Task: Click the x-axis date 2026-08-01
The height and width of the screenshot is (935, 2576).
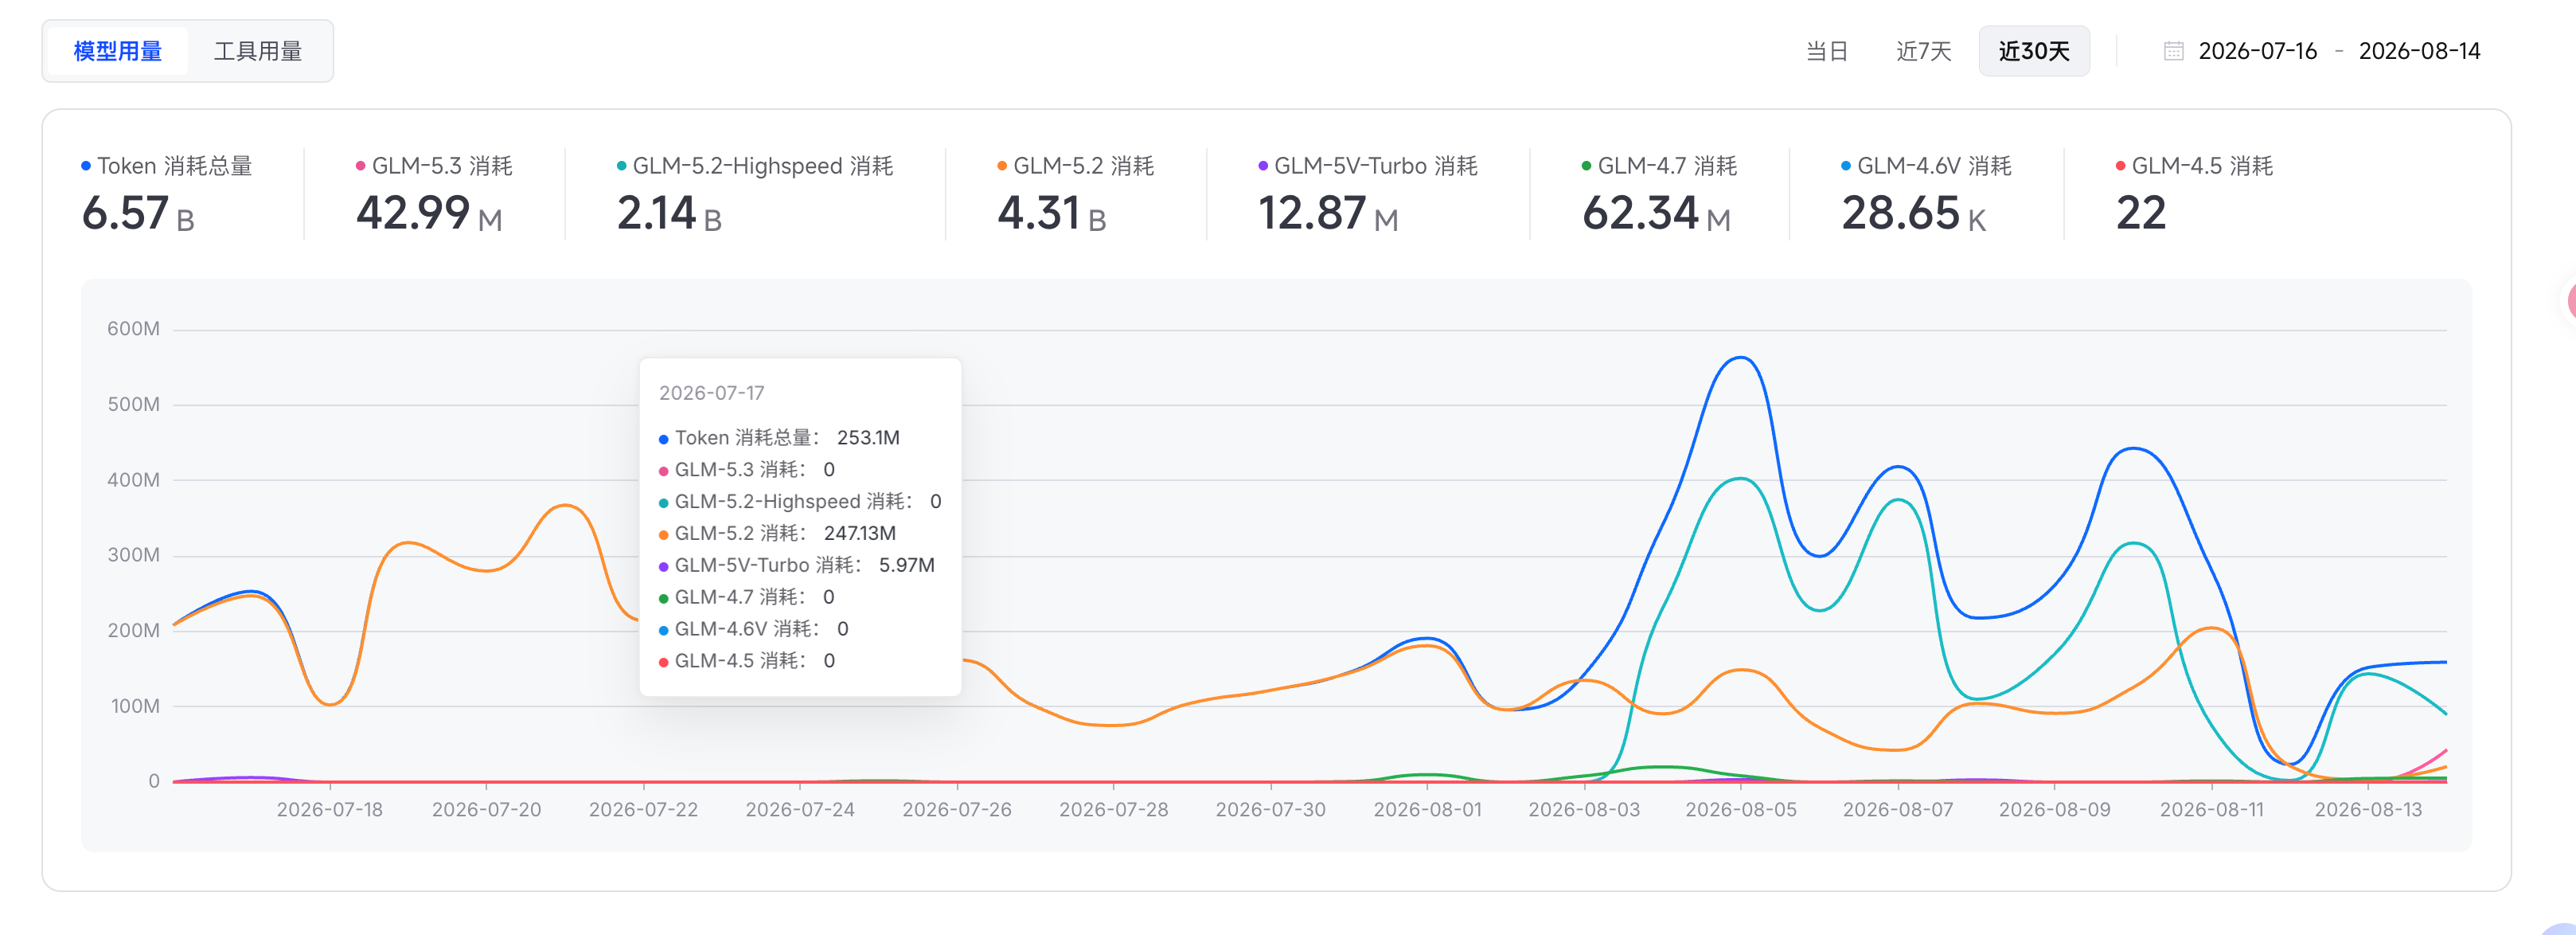Action: (x=1427, y=810)
